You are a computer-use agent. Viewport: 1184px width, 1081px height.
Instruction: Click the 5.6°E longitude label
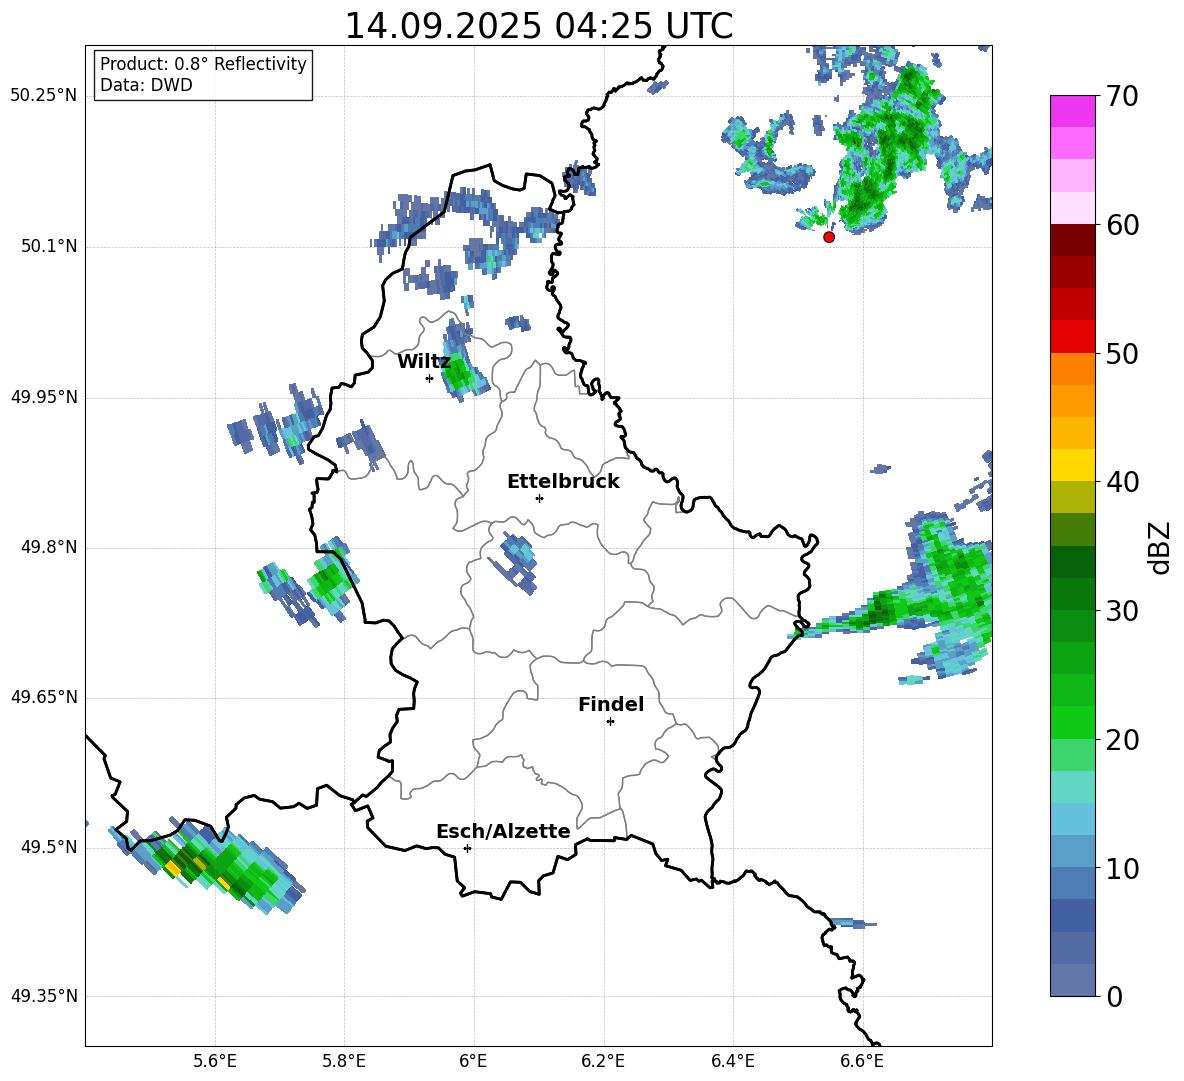coord(215,1061)
